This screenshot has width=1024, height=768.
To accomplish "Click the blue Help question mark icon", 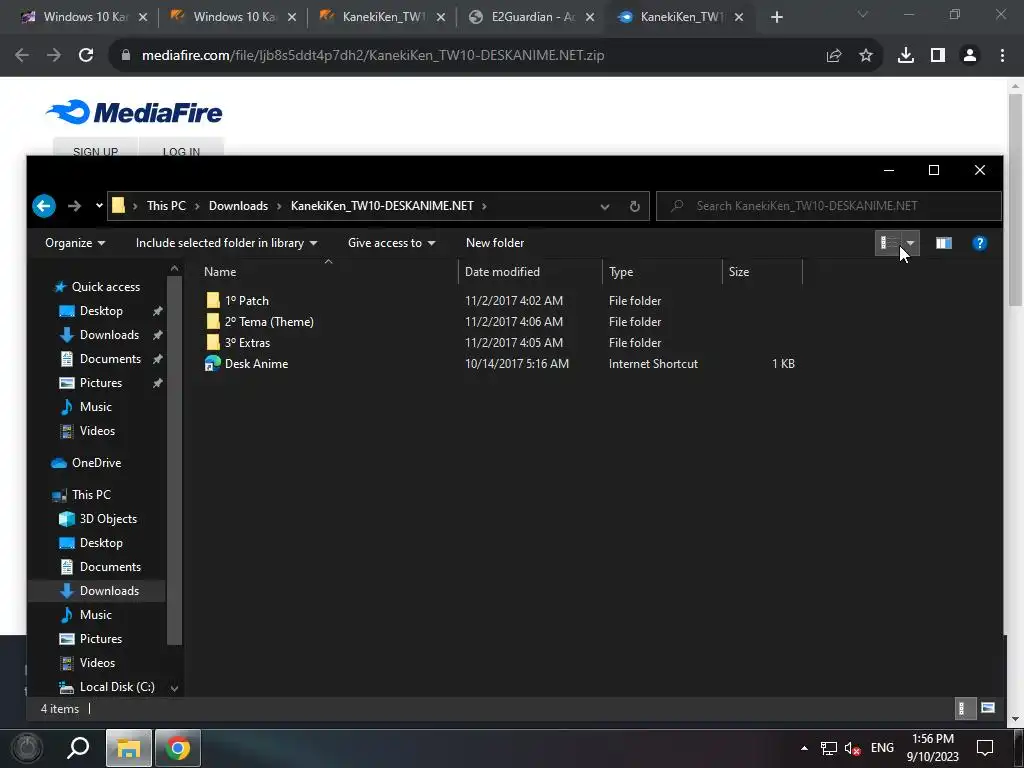I will [x=979, y=243].
